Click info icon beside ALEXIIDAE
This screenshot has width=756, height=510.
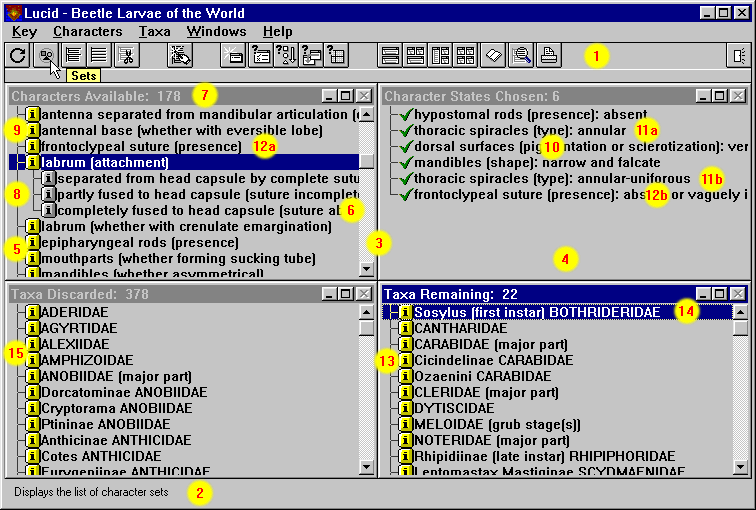(x=32, y=344)
